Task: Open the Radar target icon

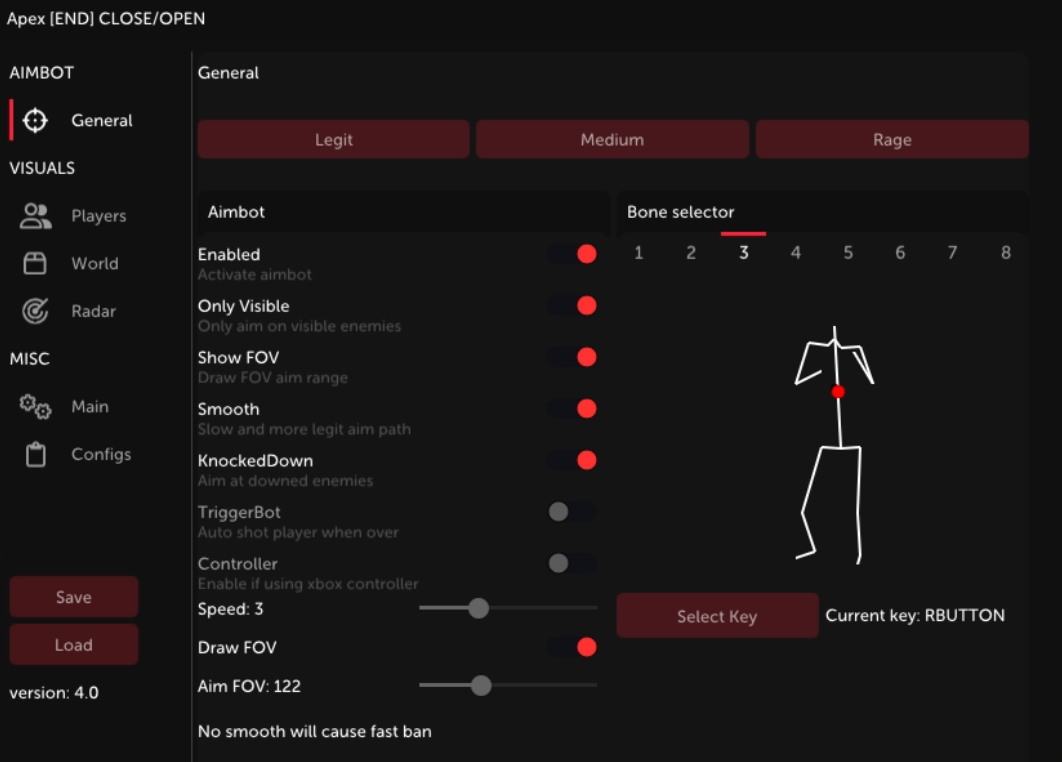Action: click(x=35, y=311)
